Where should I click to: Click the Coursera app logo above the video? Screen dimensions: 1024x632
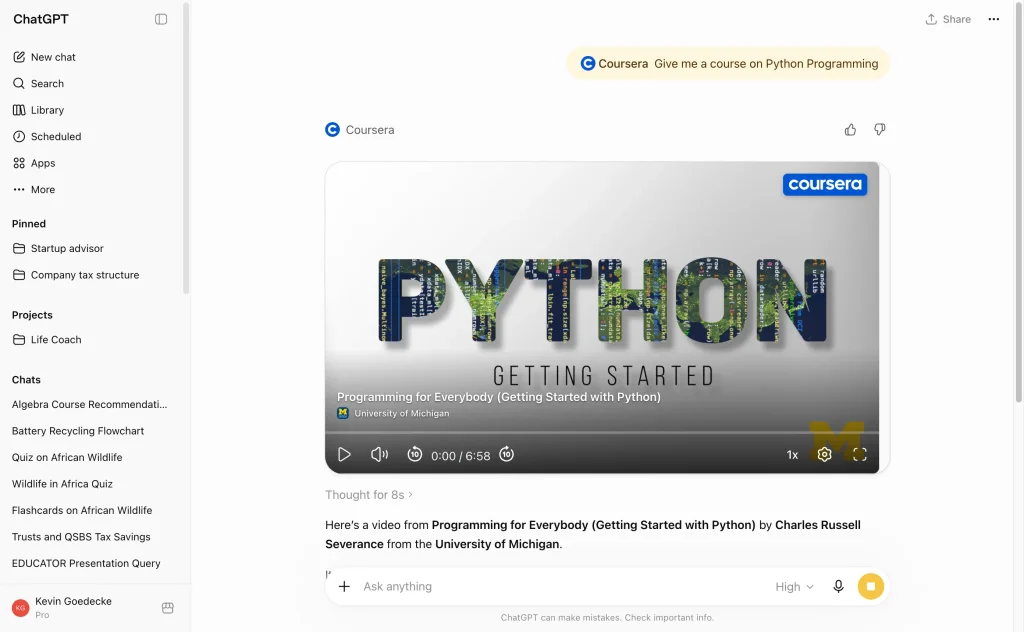pyautogui.click(x=332, y=130)
